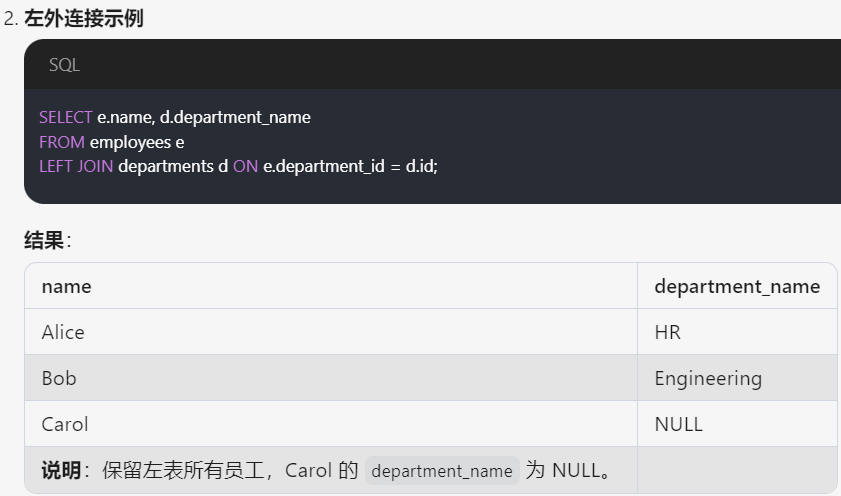Click "employees e" in the code block
Image resolution: width=841 pixels, height=496 pixels.
[137, 142]
